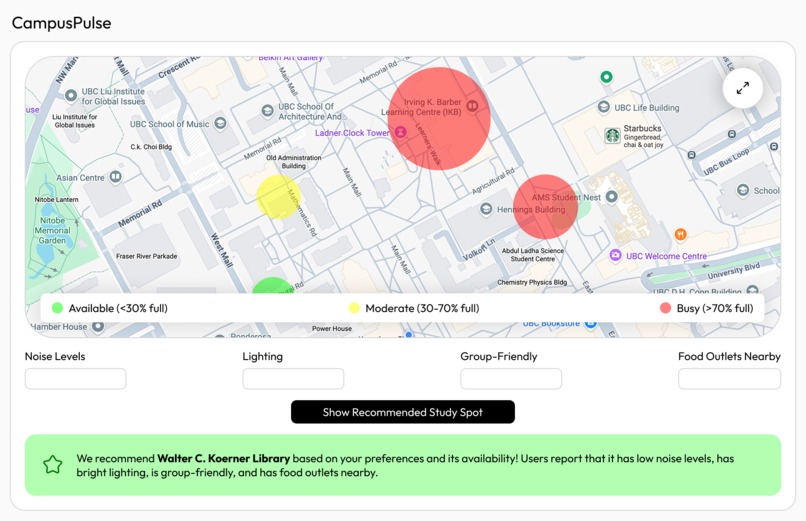Click the orange restaurant fork-knife pin

[681, 234]
